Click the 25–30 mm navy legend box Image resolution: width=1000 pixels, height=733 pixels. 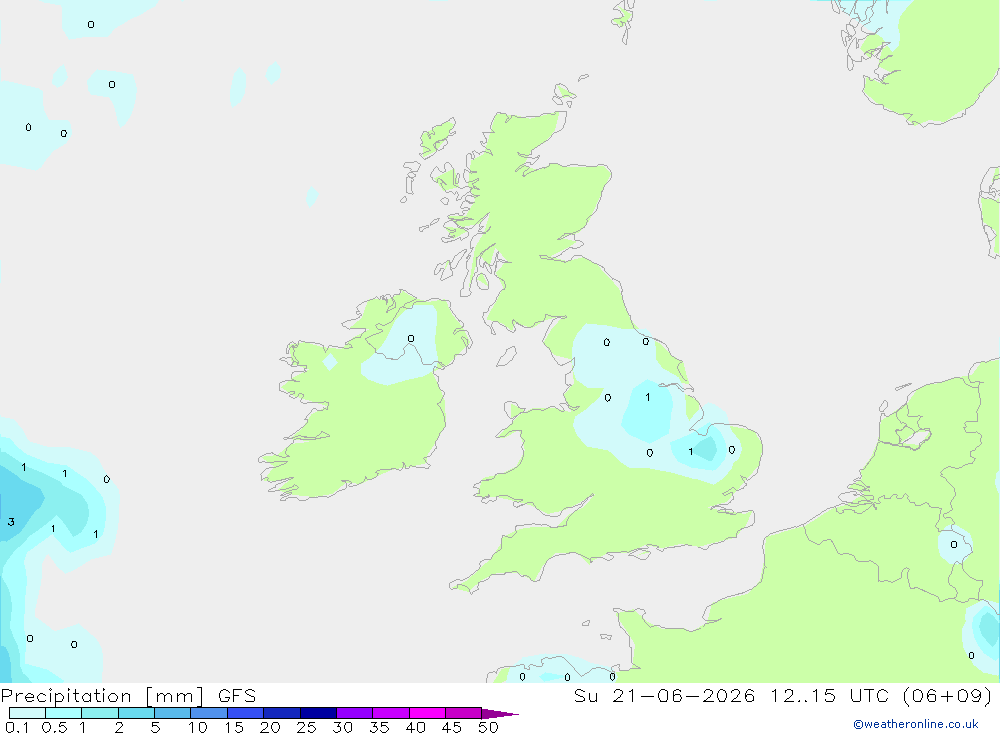(x=318, y=713)
